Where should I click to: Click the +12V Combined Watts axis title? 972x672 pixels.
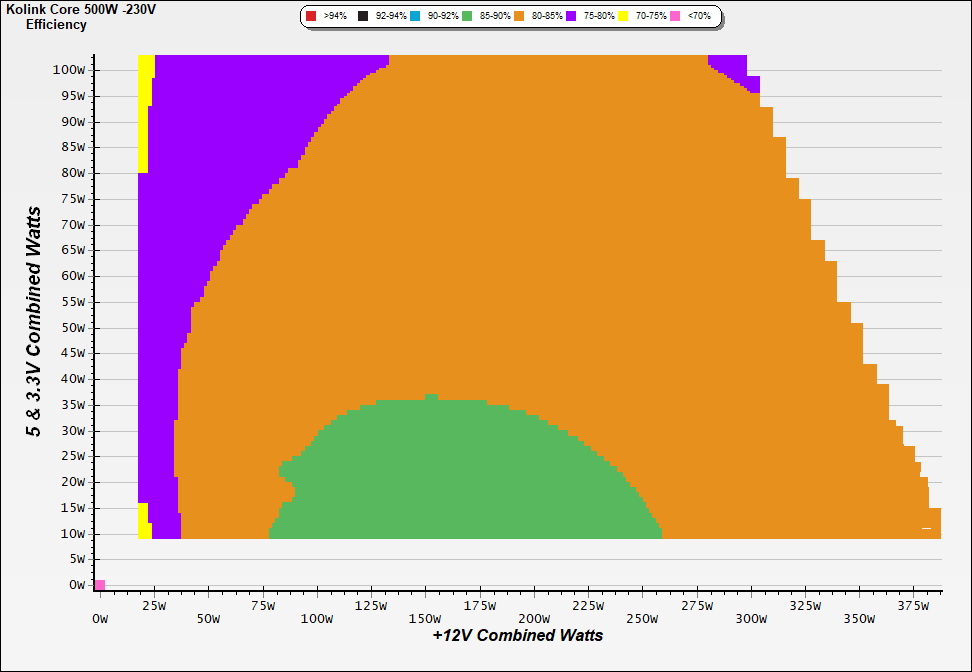pyautogui.click(x=518, y=635)
